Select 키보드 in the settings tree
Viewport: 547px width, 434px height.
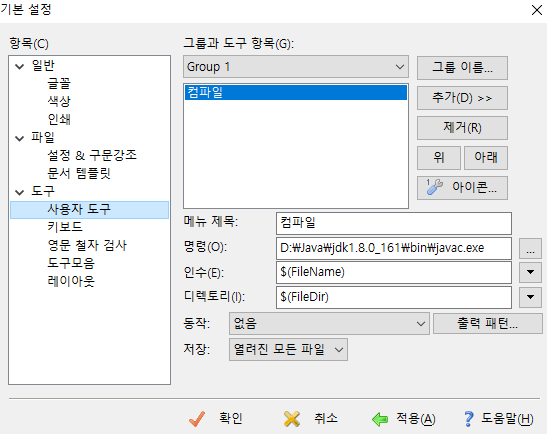coord(65,227)
